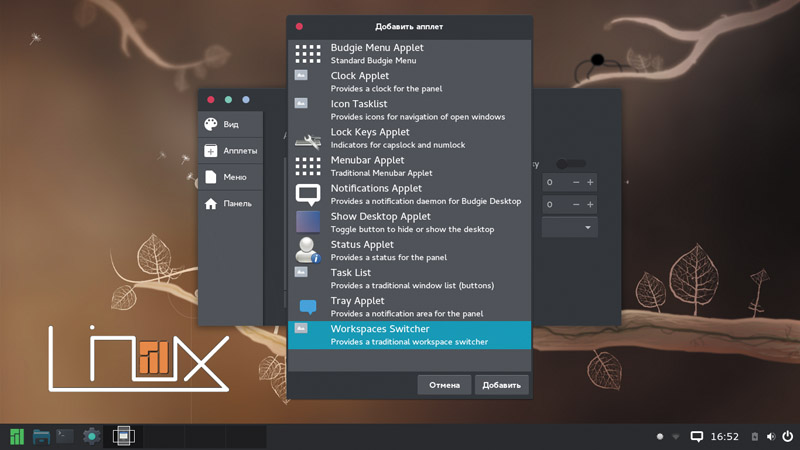Click the 16:52 clock in the panel
The height and width of the screenshot is (450, 800).
tap(724, 437)
